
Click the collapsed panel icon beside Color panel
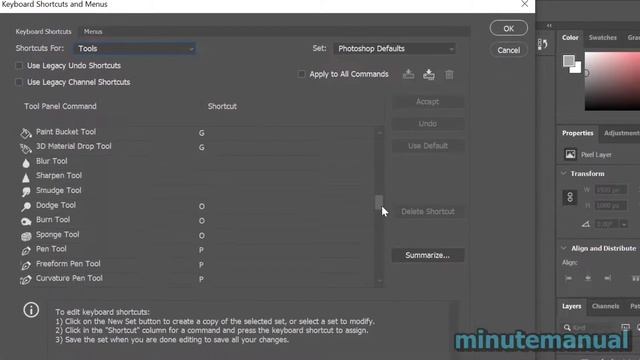click(x=542, y=44)
